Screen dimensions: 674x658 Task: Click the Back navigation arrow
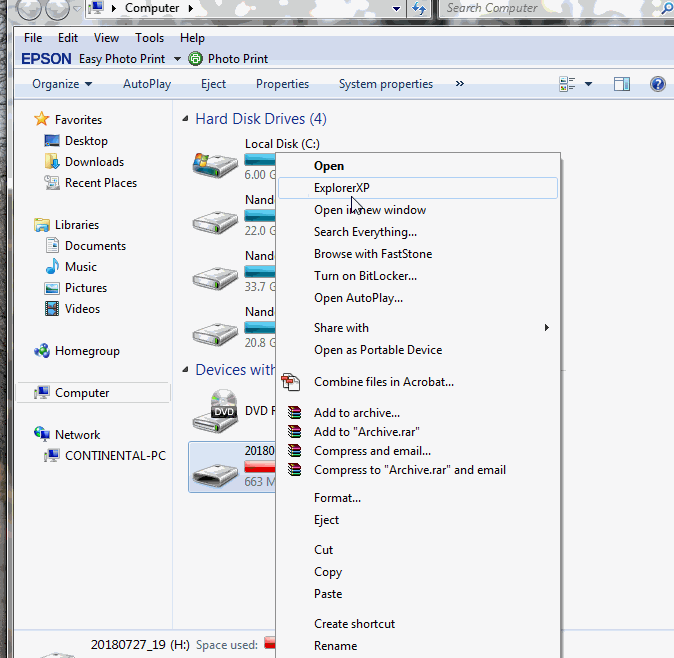29,8
